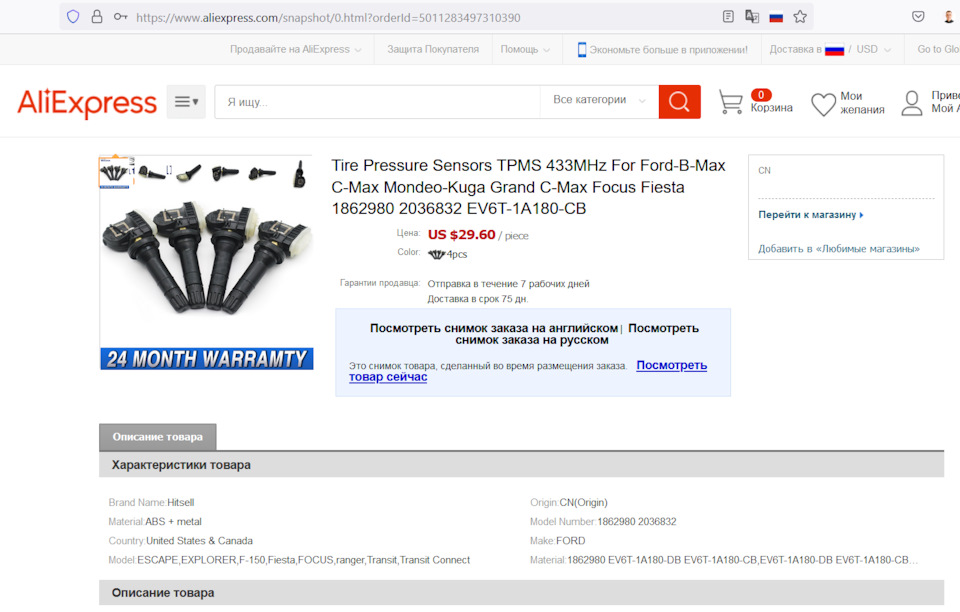
Task: Open wishlist heart icon
Action: 823,104
